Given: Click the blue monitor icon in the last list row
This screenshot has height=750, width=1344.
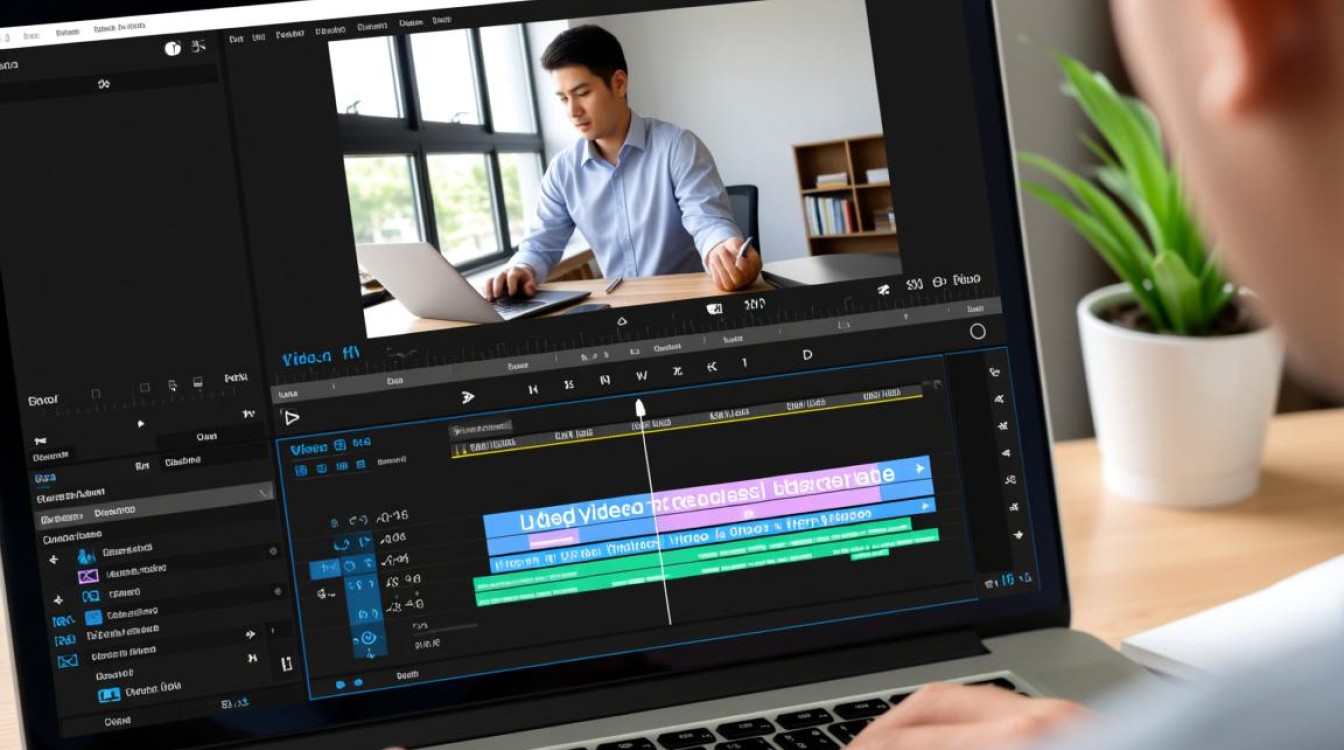Looking at the screenshot, I should click(x=109, y=694).
